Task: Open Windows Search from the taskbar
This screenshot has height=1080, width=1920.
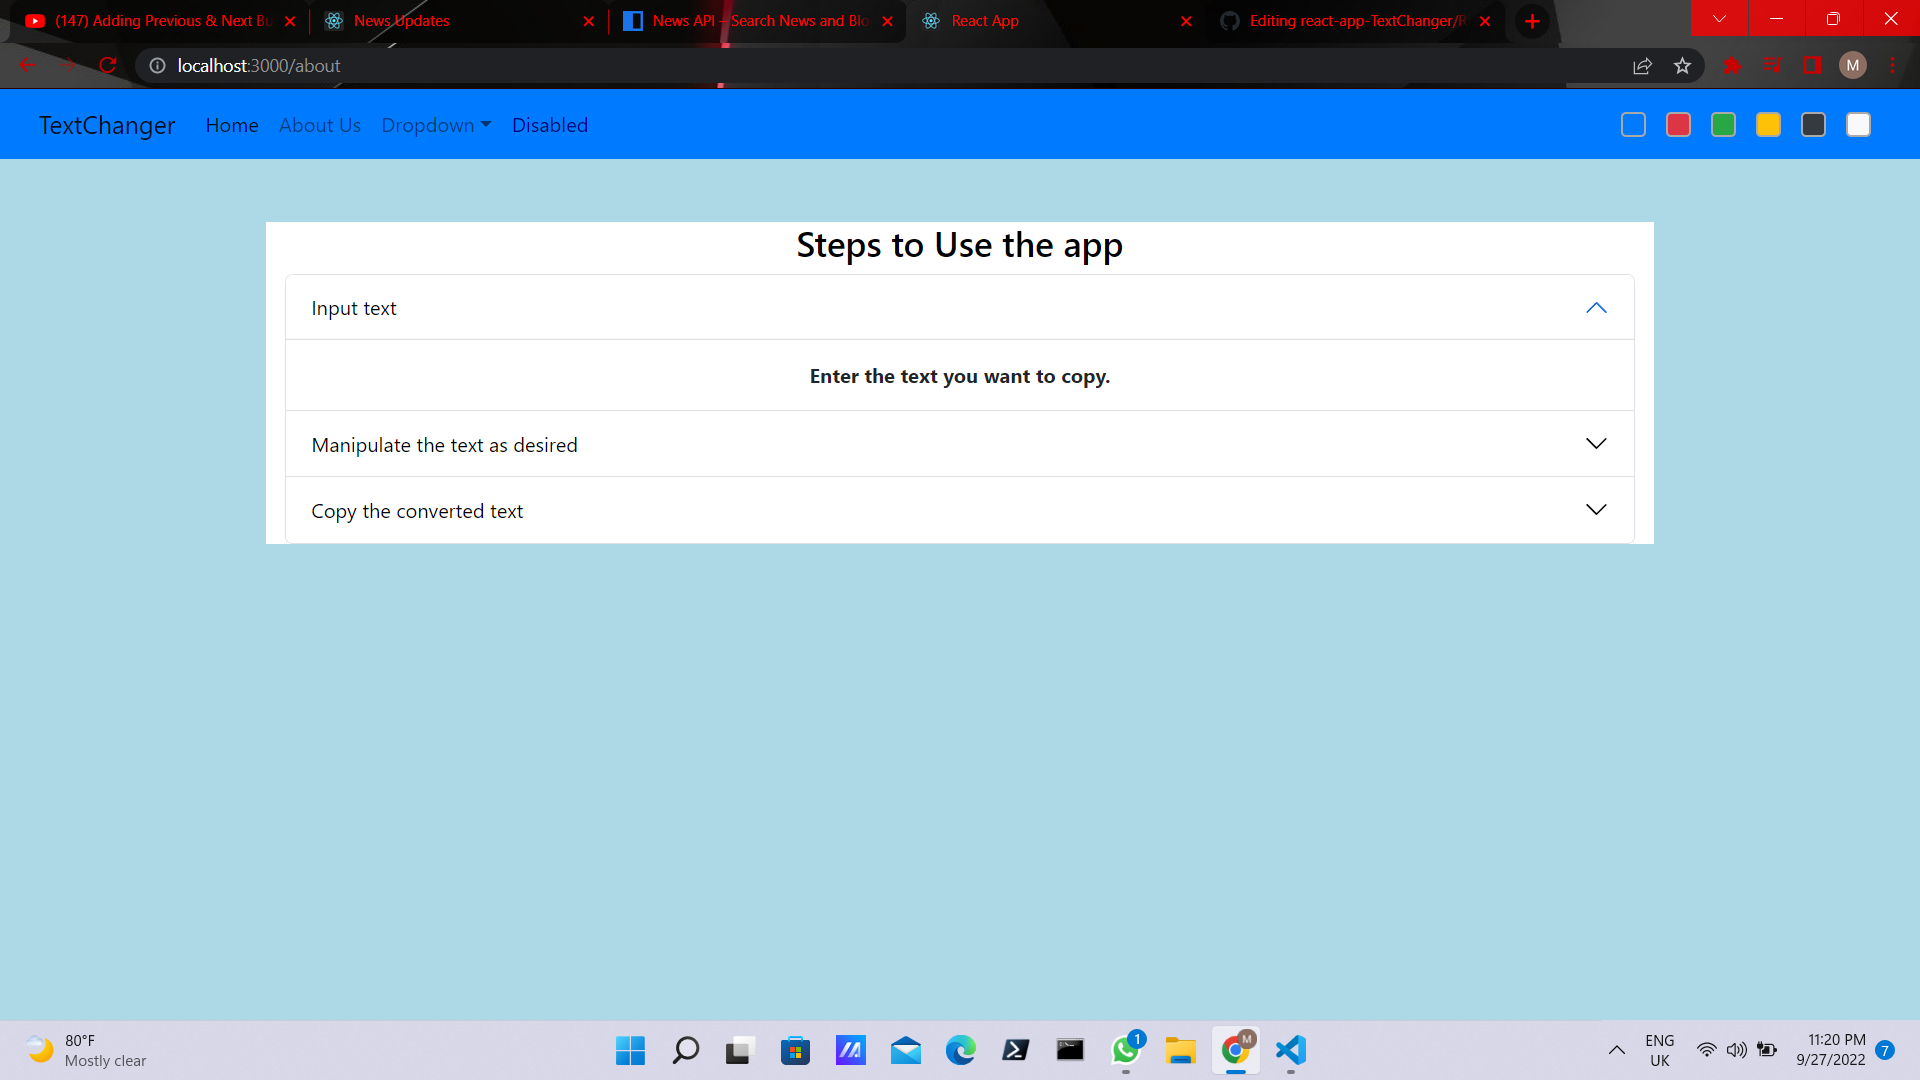Action: pyautogui.click(x=685, y=1051)
